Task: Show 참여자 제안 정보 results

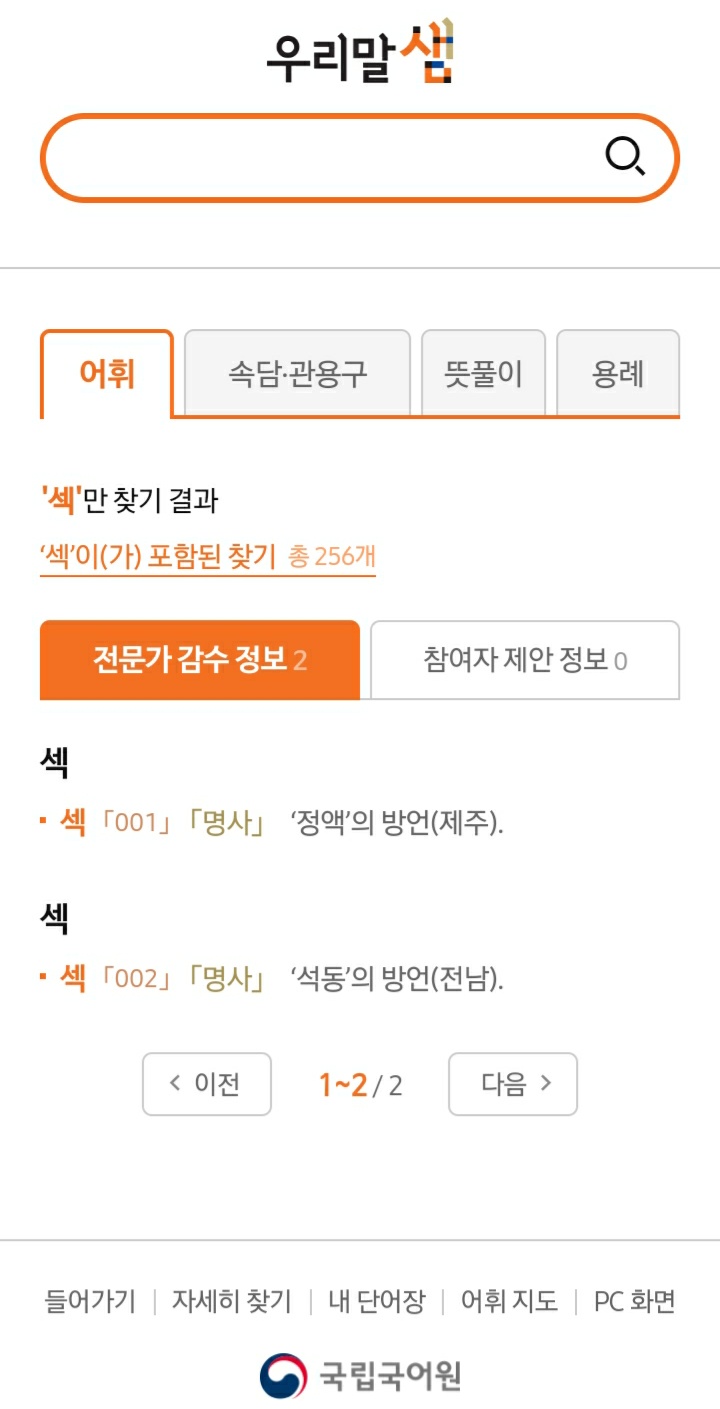Action: click(x=525, y=660)
